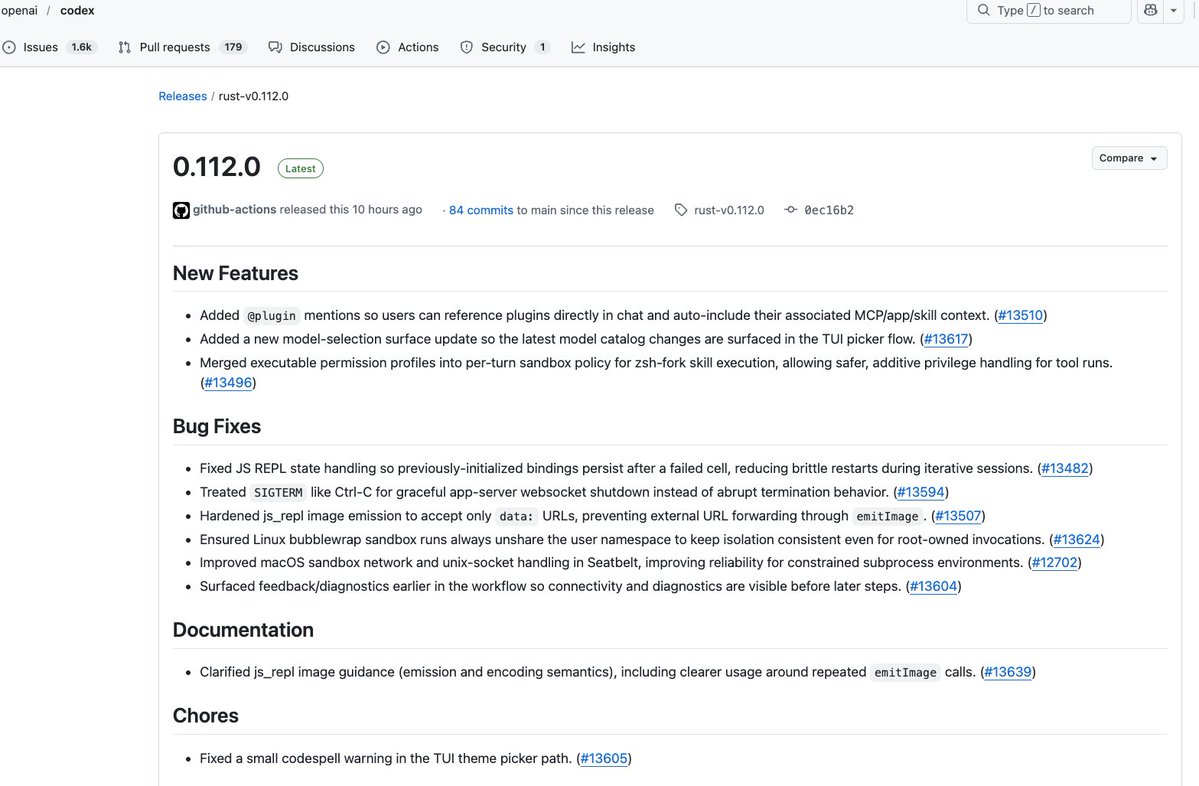Viewport: 1199px width, 786px height.
Task: Open commit 0ec16b2
Action: coord(829,210)
